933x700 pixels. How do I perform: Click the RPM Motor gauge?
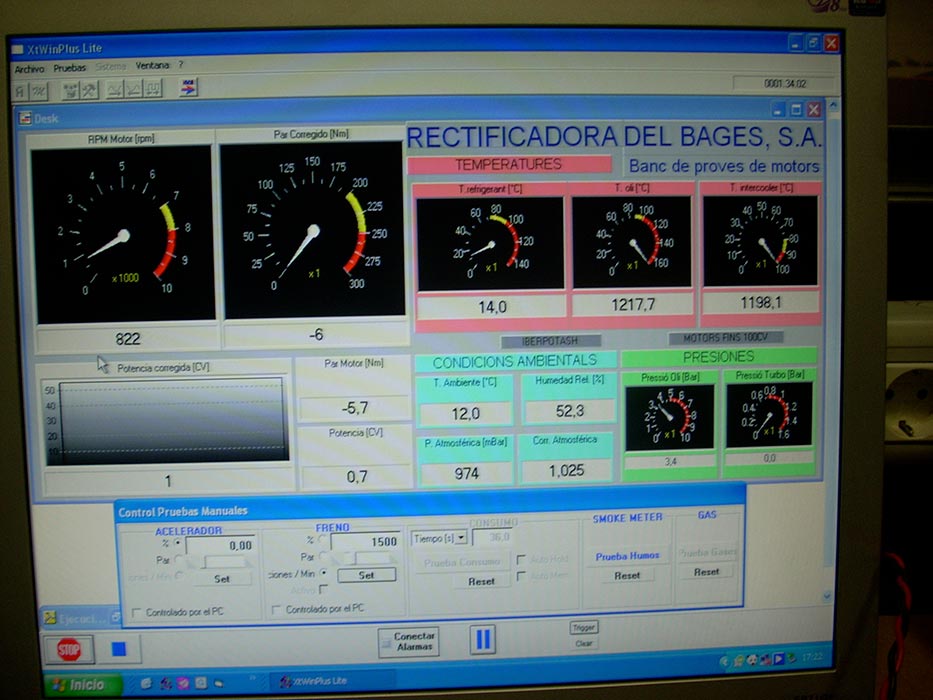pyautogui.click(x=123, y=235)
